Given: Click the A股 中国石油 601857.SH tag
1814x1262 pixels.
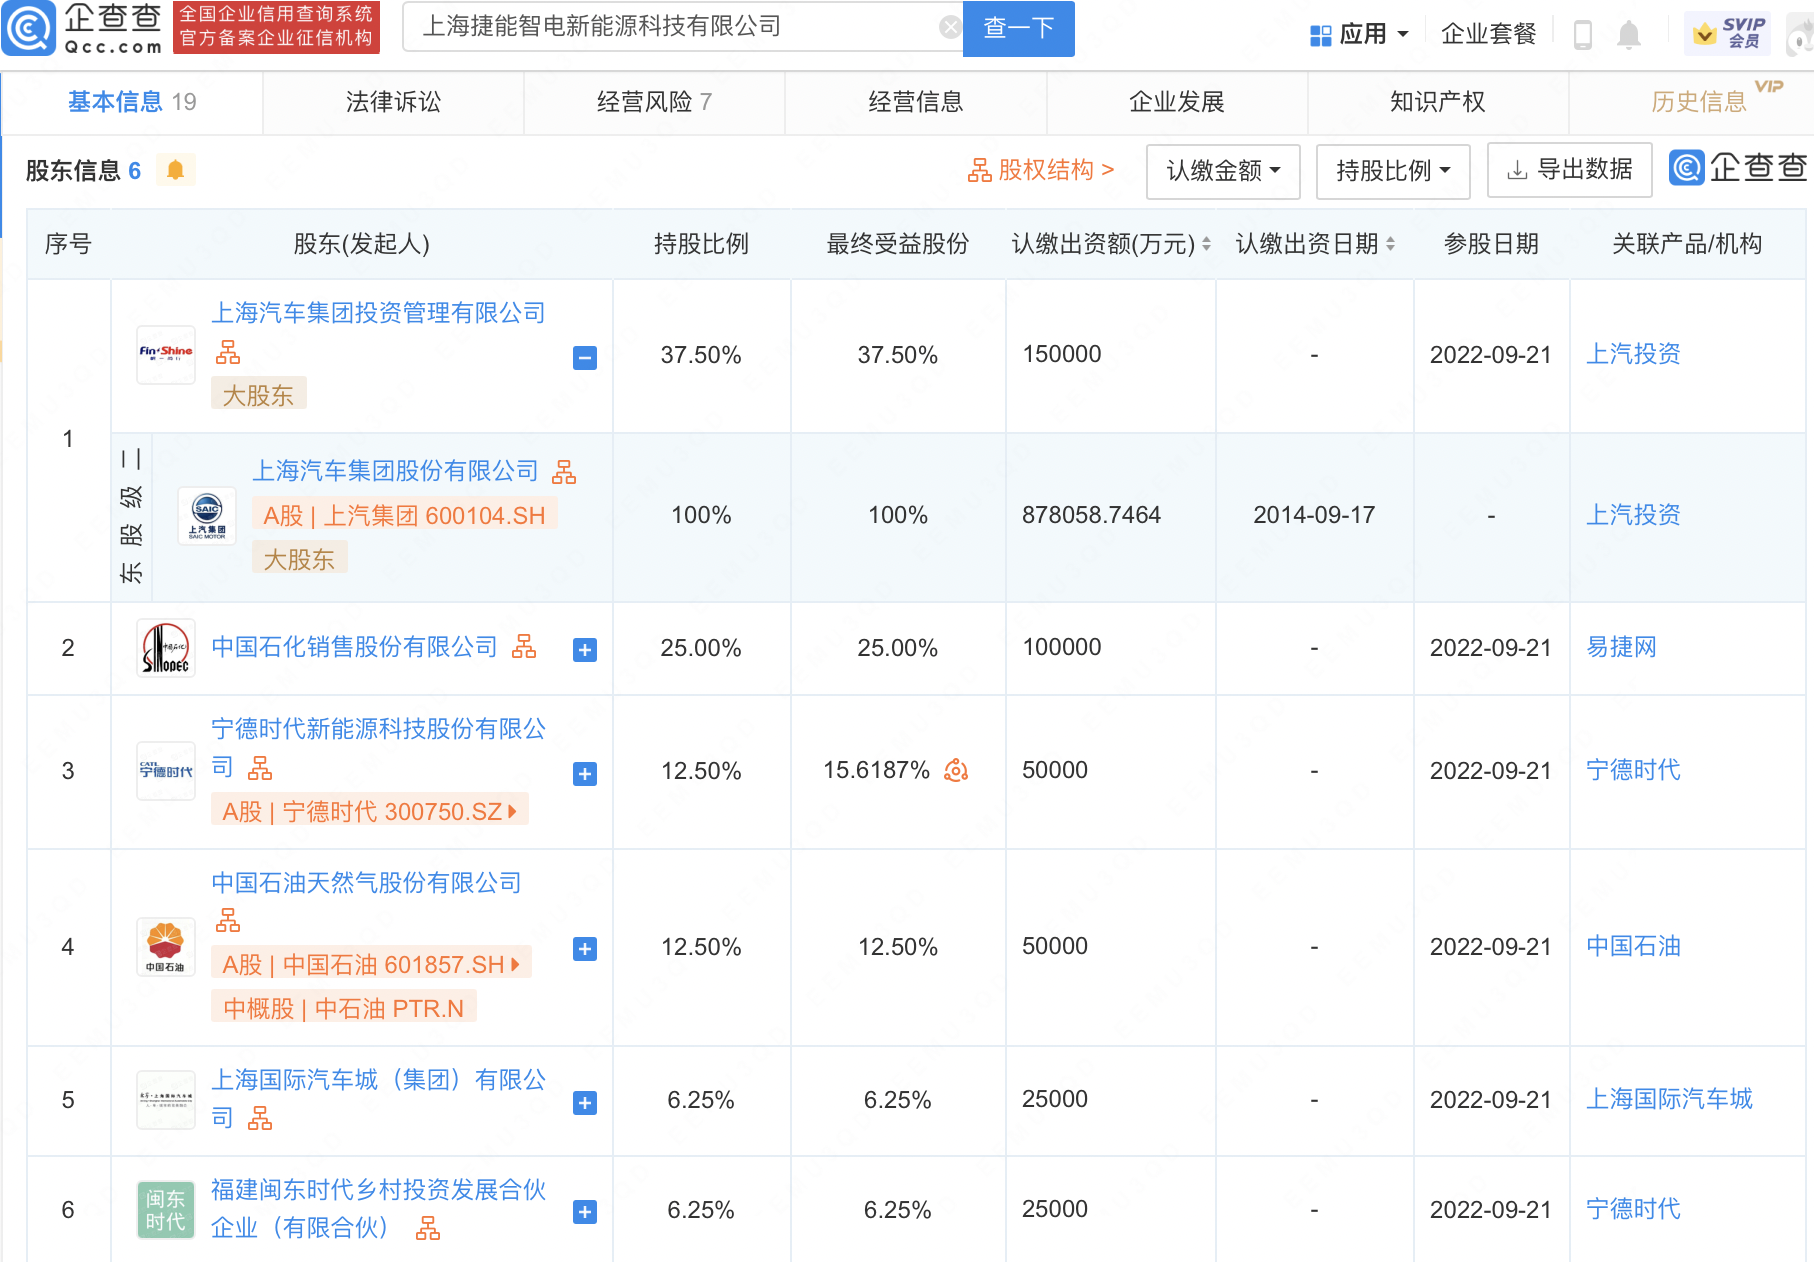Looking at the screenshot, I should 371,964.
